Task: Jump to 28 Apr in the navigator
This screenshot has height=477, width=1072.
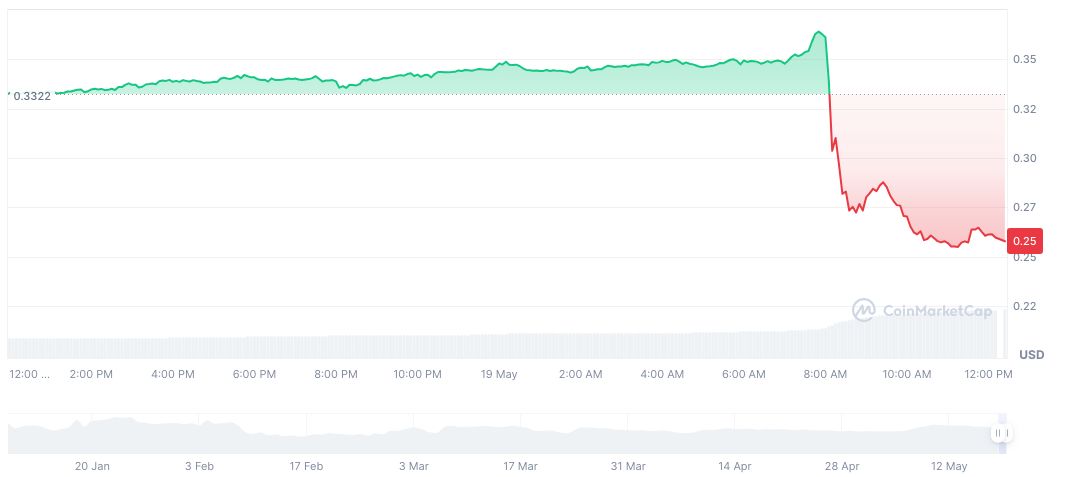Action: (x=842, y=466)
